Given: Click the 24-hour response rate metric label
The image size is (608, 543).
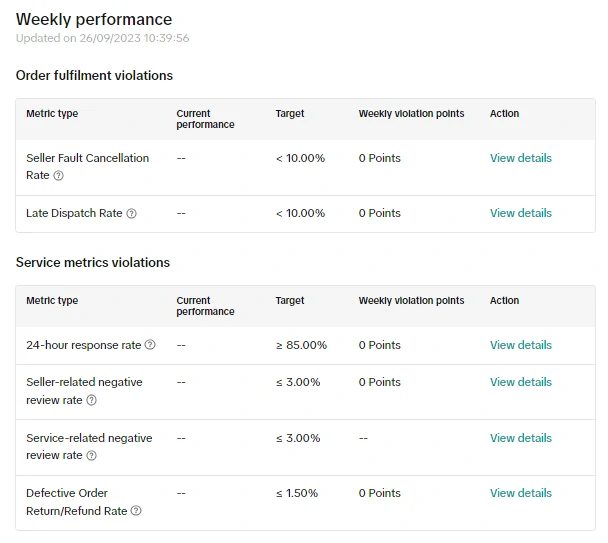Looking at the screenshot, I should pos(84,345).
